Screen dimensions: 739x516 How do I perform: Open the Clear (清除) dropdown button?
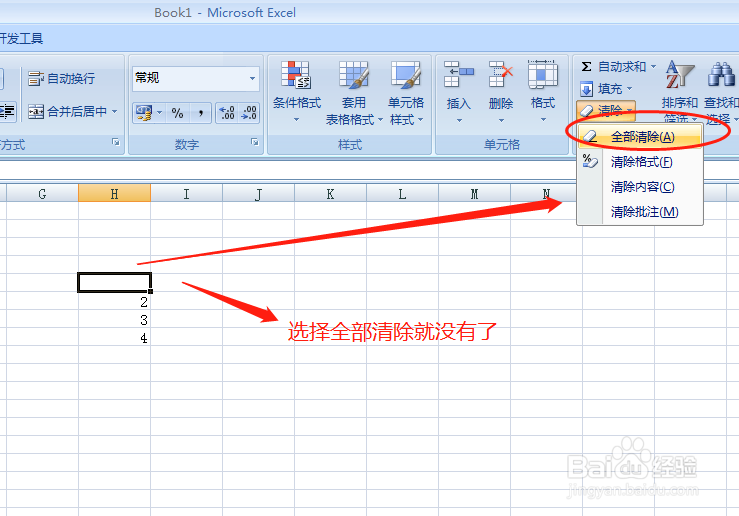pyautogui.click(x=606, y=111)
